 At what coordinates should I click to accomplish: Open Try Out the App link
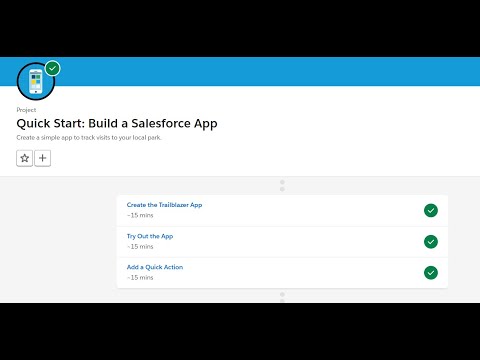coord(150,236)
